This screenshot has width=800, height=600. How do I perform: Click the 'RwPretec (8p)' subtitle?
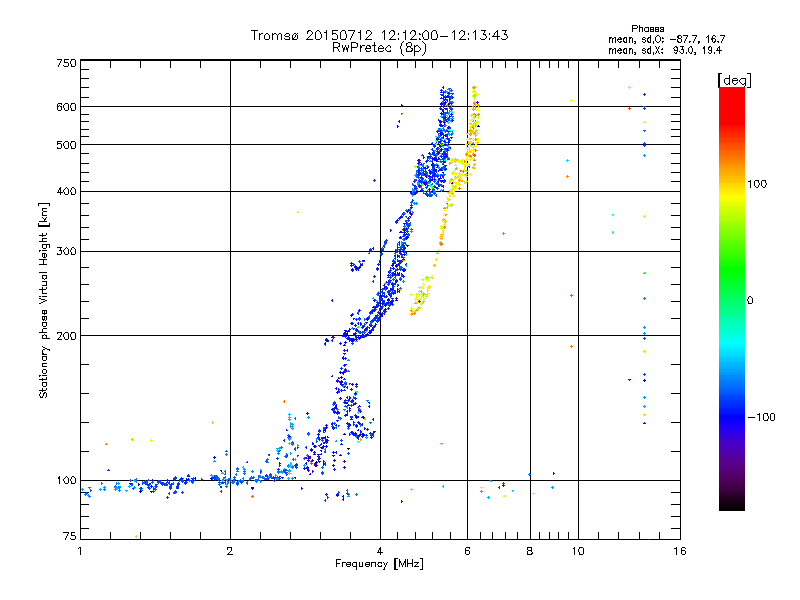[x=379, y=48]
